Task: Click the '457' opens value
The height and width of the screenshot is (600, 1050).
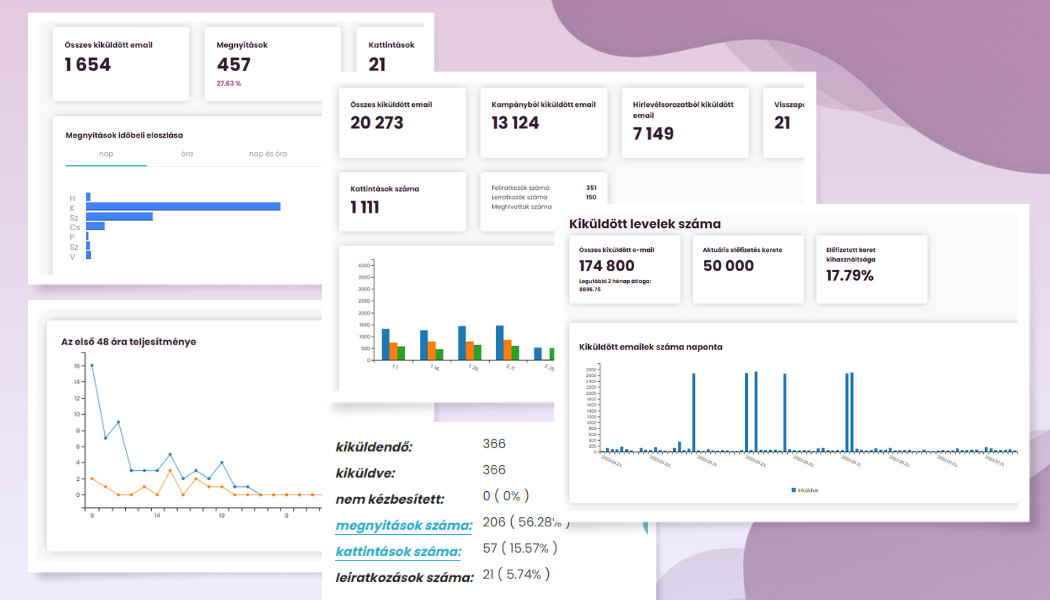Action: pos(234,65)
